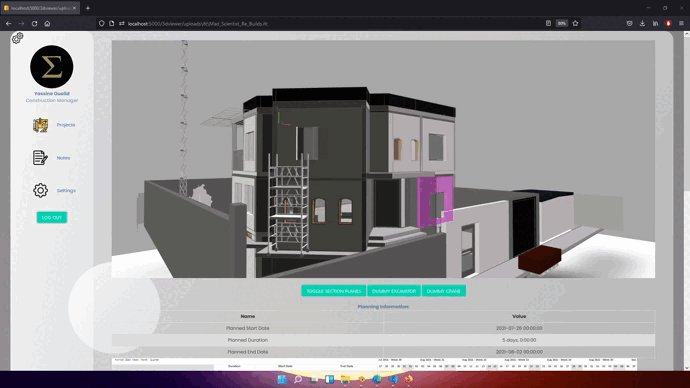
Task: Open the Windows Start menu
Action: [x=282, y=379]
